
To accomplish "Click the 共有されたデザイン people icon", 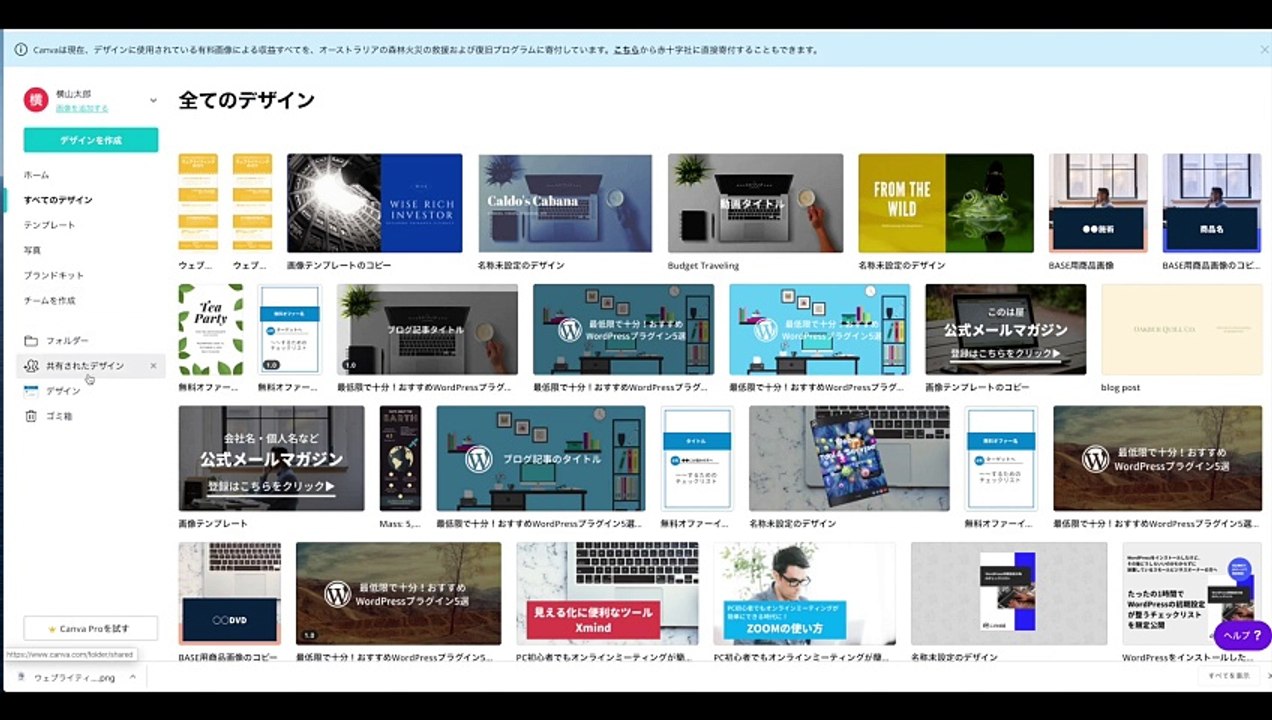I will 31,366.
